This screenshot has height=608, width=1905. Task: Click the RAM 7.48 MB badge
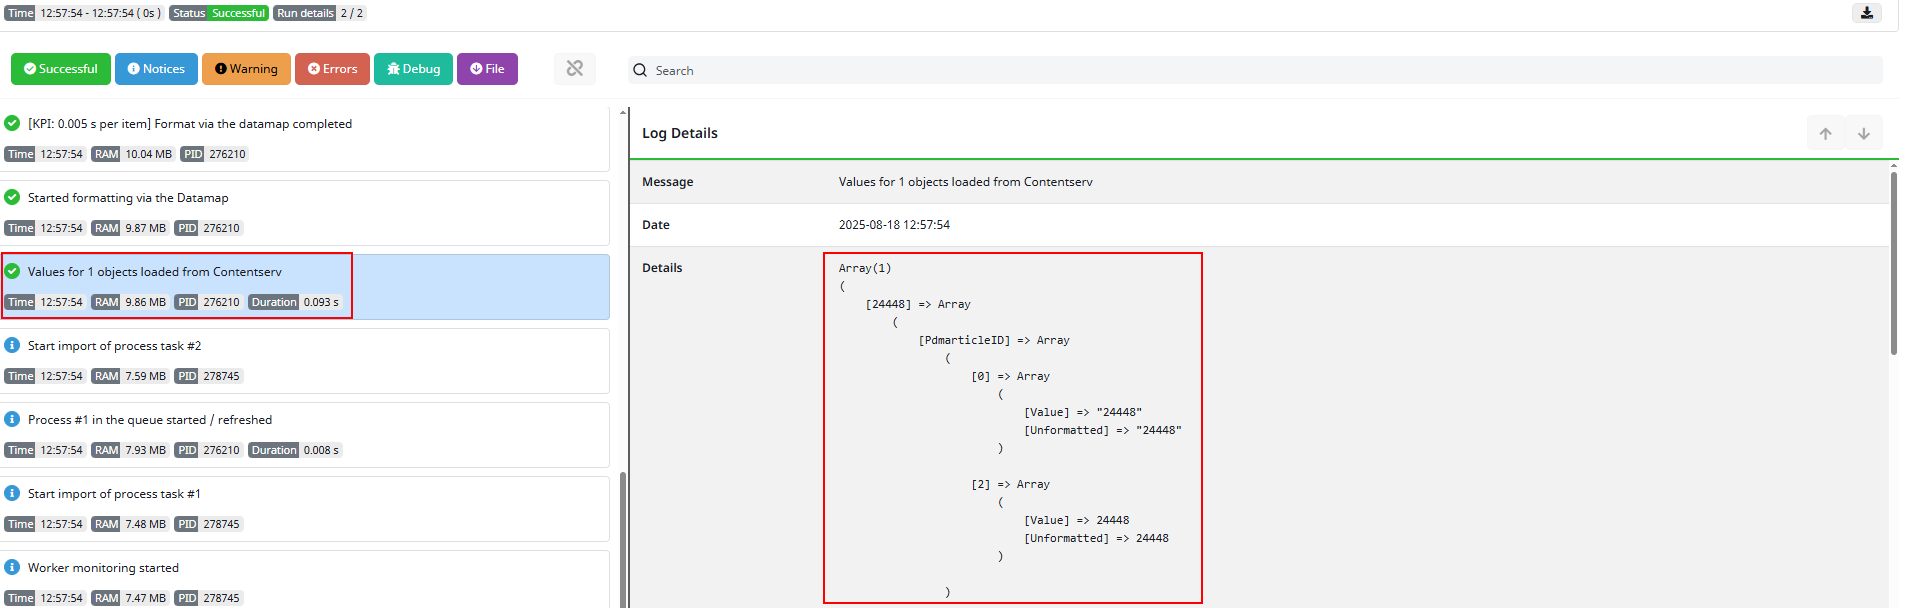[x=131, y=524]
